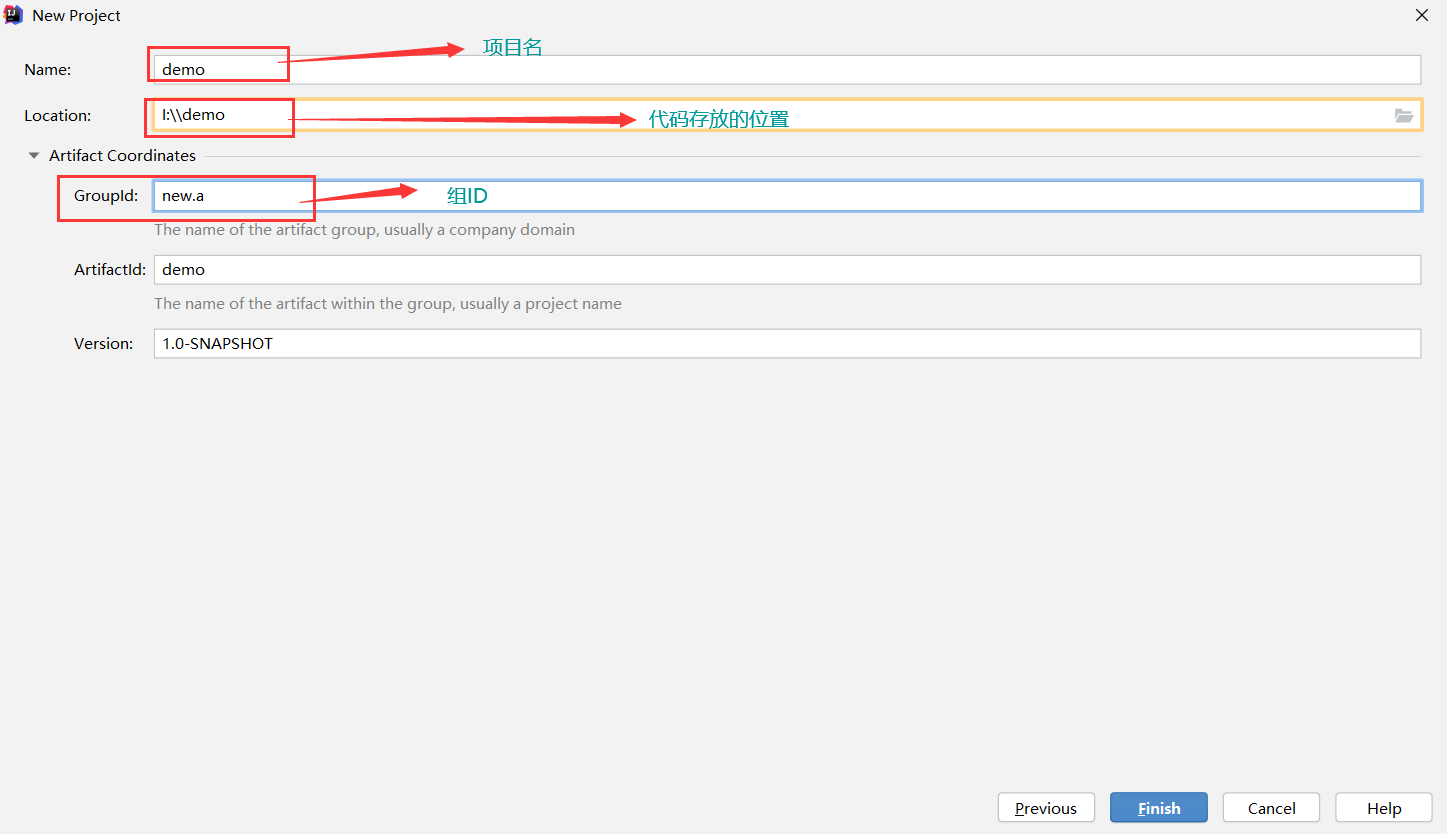Click the Finish button
The height and width of the screenshot is (834, 1447).
pyautogui.click(x=1159, y=808)
